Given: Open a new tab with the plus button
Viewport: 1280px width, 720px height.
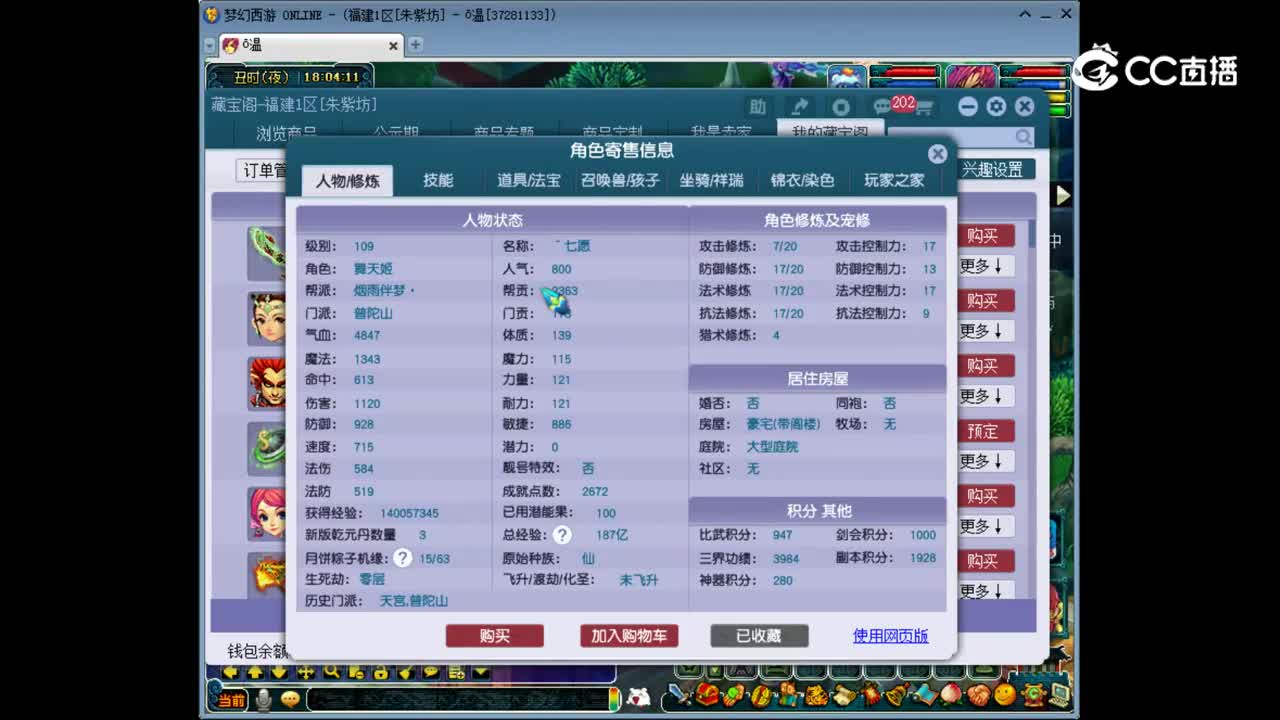Looking at the screenshot, I should click(415, 45).
